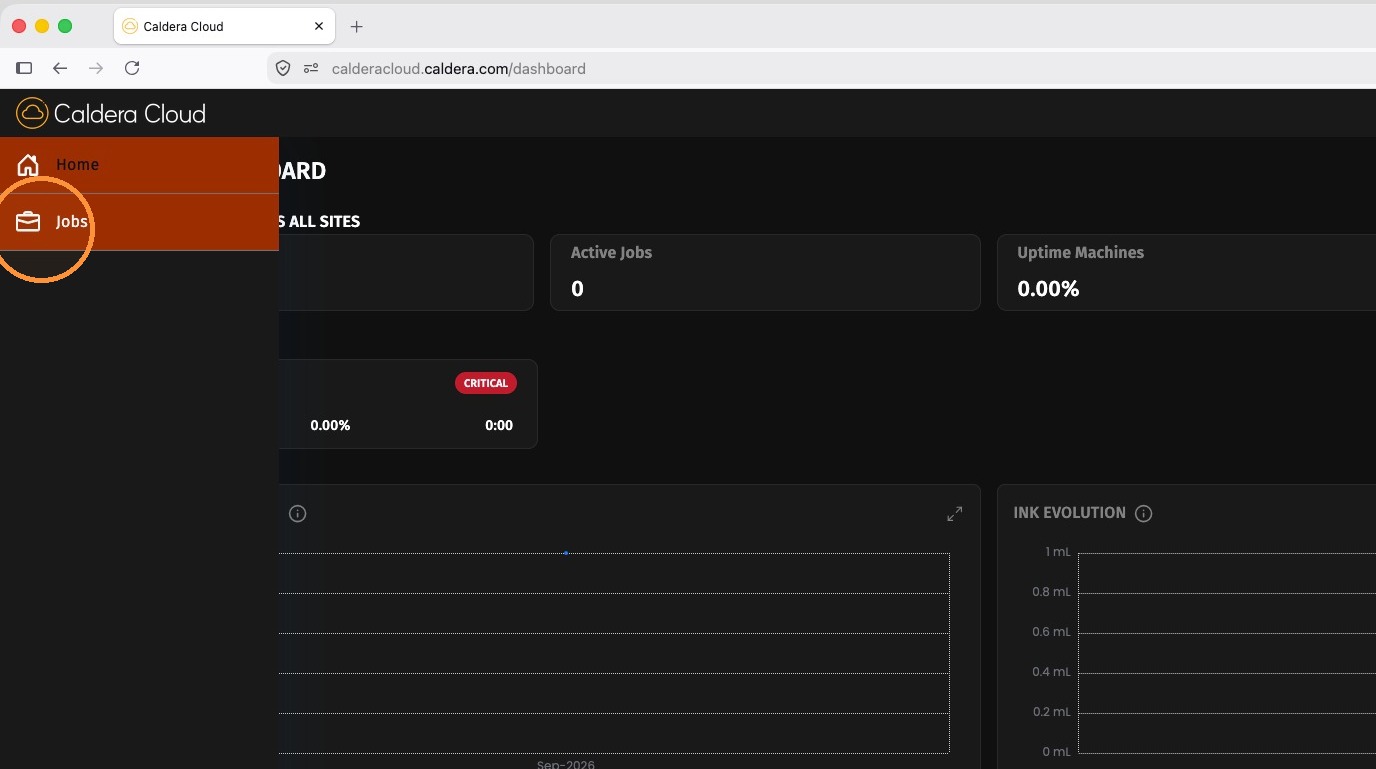Click the Jobs briefcase icon
The height and width of the screenshot is (769, 1376).
(x=28, y=222)
